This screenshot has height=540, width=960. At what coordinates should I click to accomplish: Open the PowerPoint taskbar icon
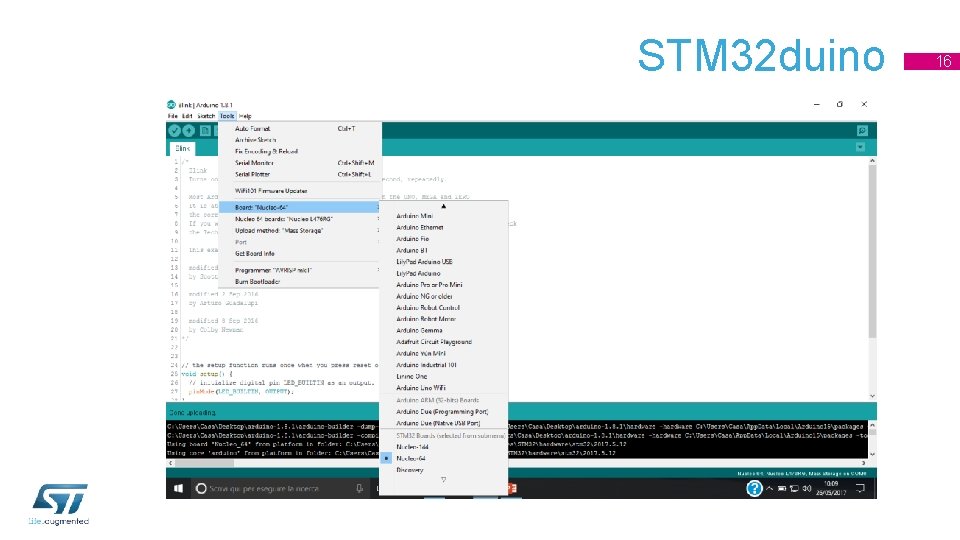click(512, 489)
